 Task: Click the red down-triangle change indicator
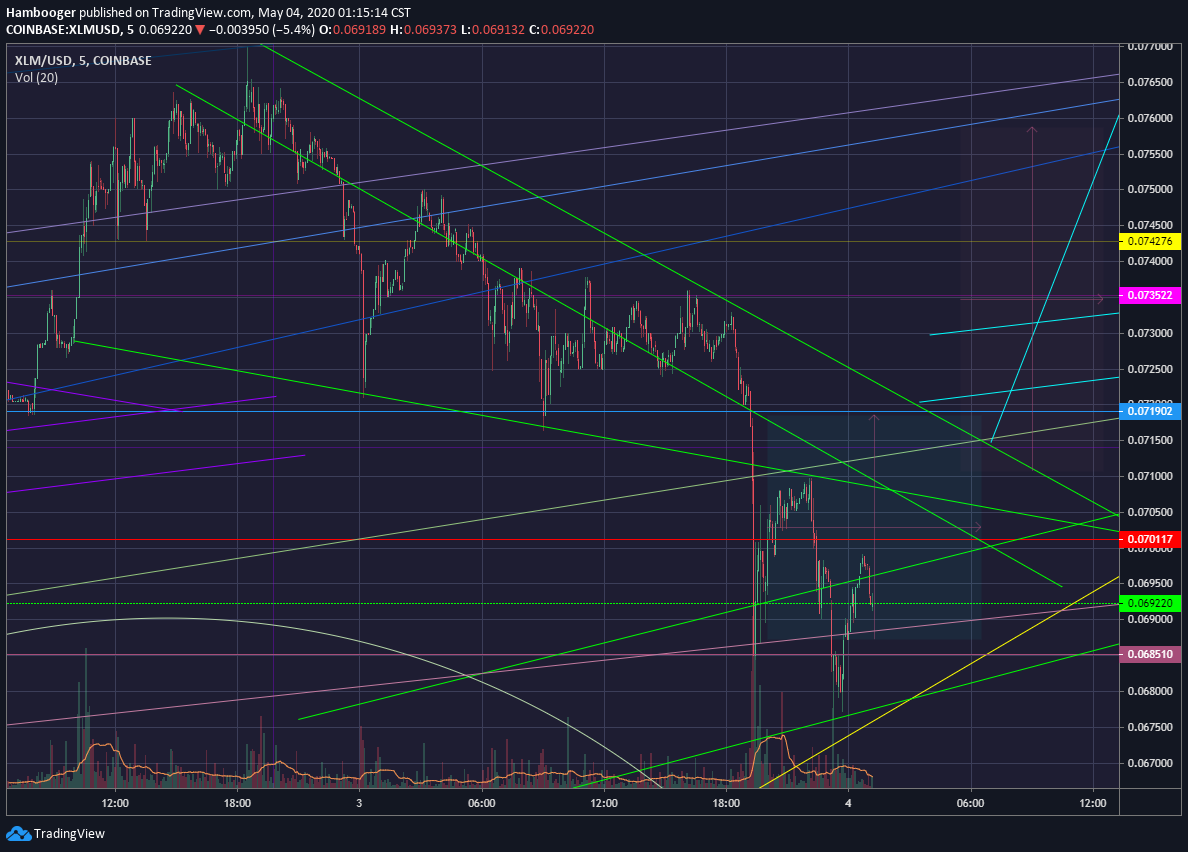[199, 30]
